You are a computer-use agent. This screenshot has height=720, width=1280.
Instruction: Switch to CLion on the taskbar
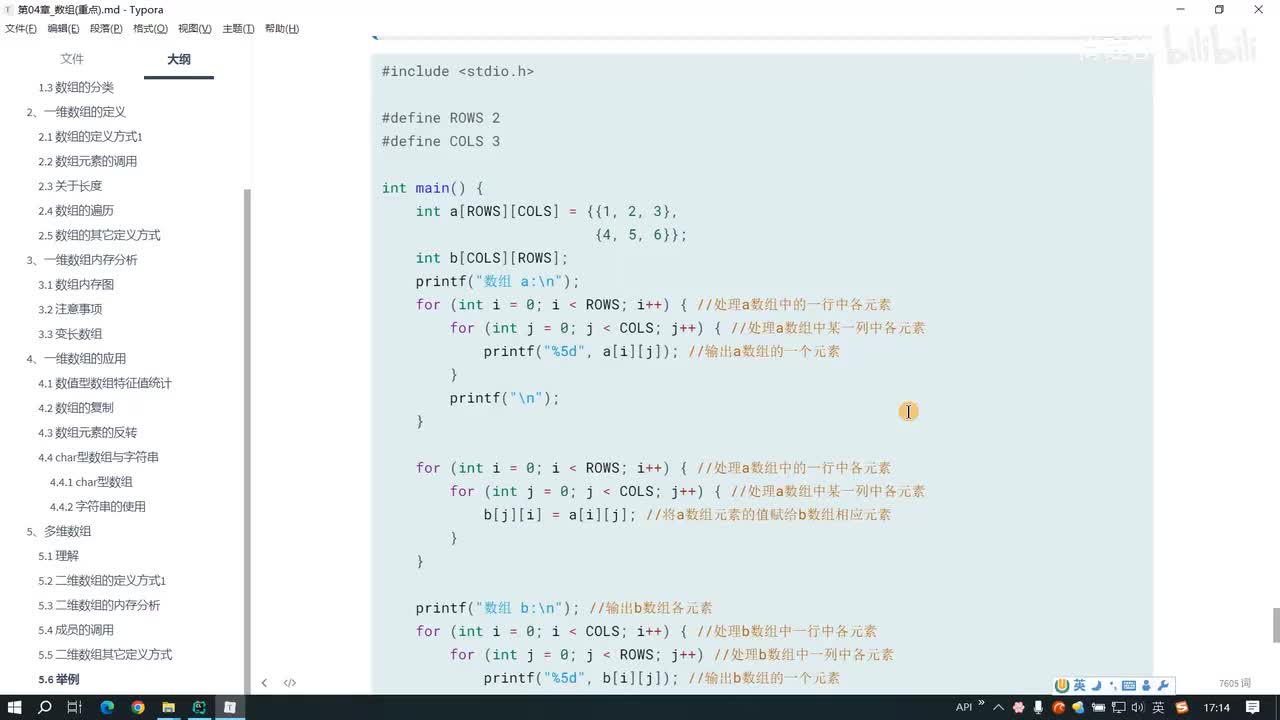point(199,707)
